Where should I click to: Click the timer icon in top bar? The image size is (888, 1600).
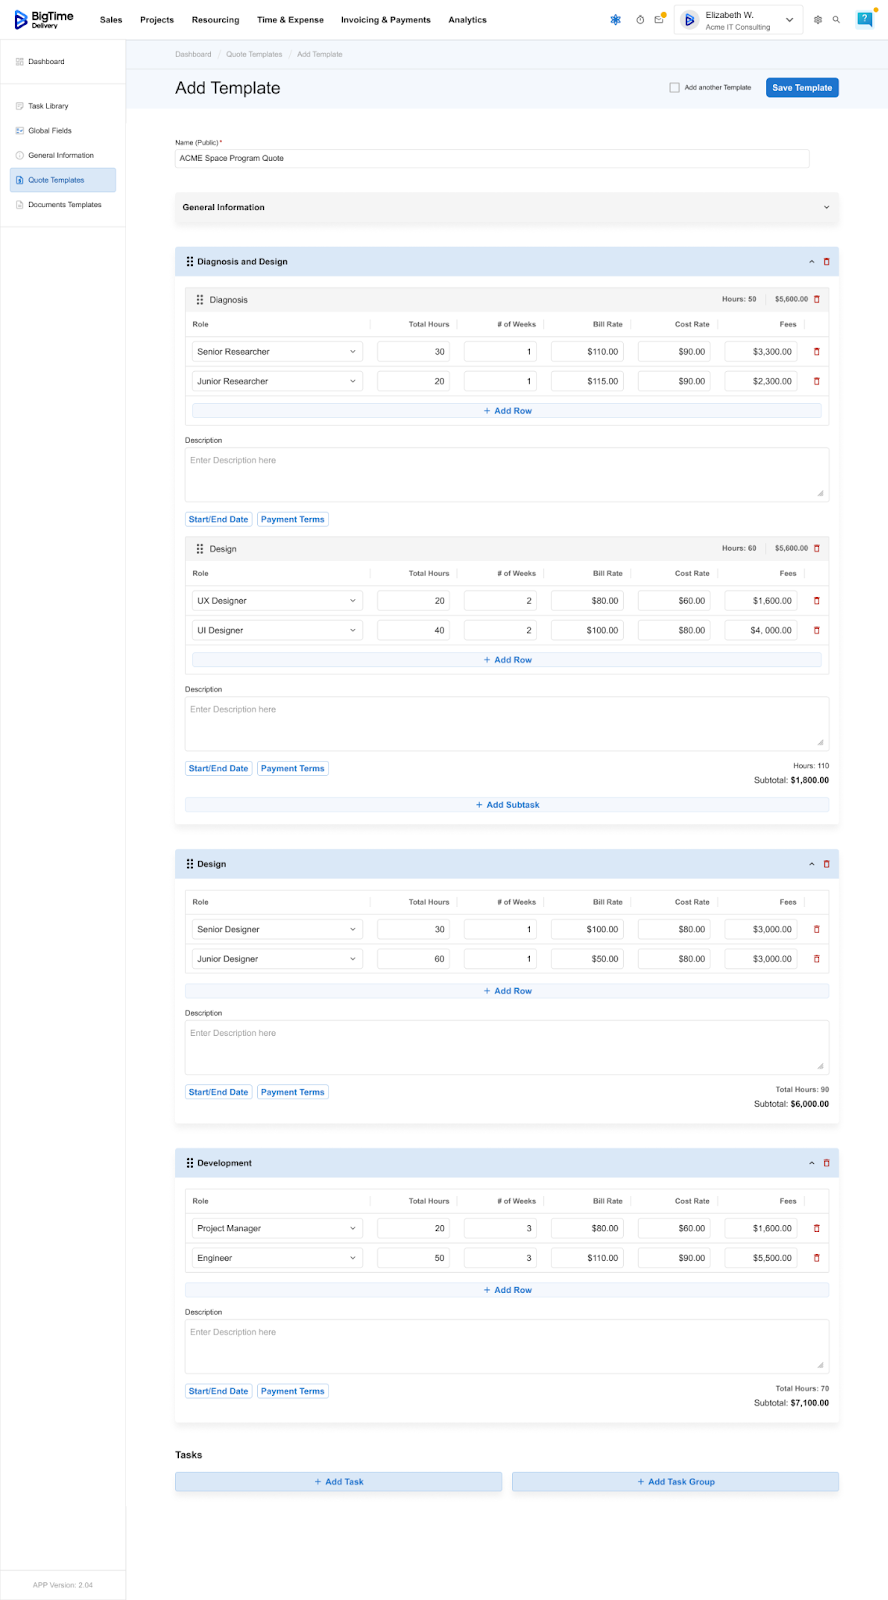coord(640,20)
